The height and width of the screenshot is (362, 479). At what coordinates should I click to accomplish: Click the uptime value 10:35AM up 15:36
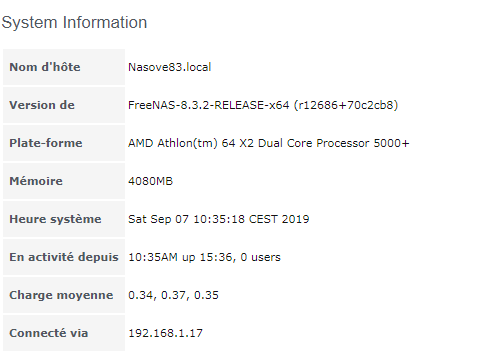(182, 257)
